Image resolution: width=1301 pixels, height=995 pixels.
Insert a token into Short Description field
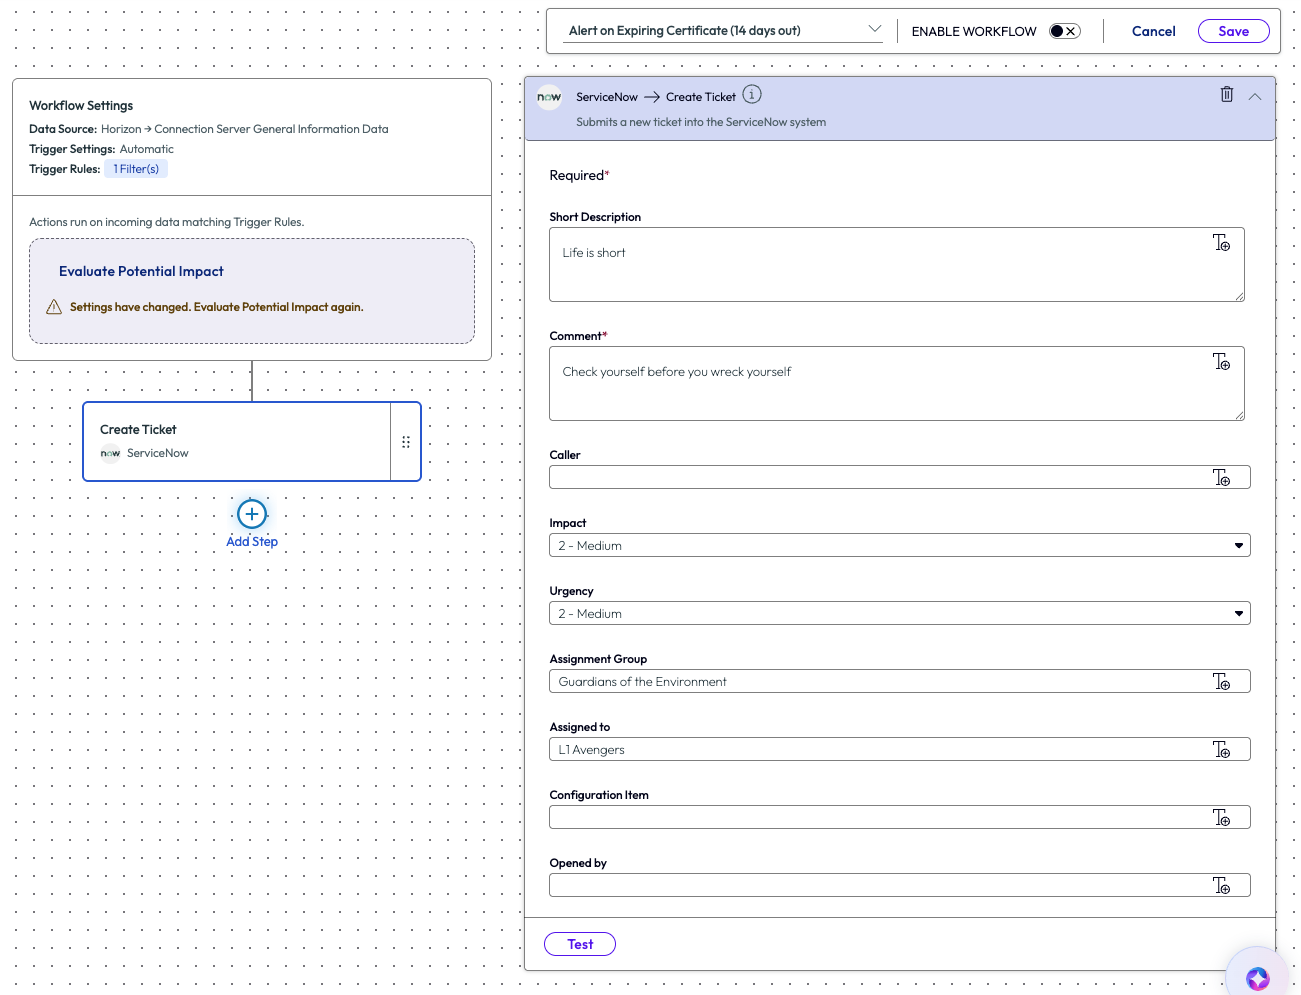pos(1222,242)
